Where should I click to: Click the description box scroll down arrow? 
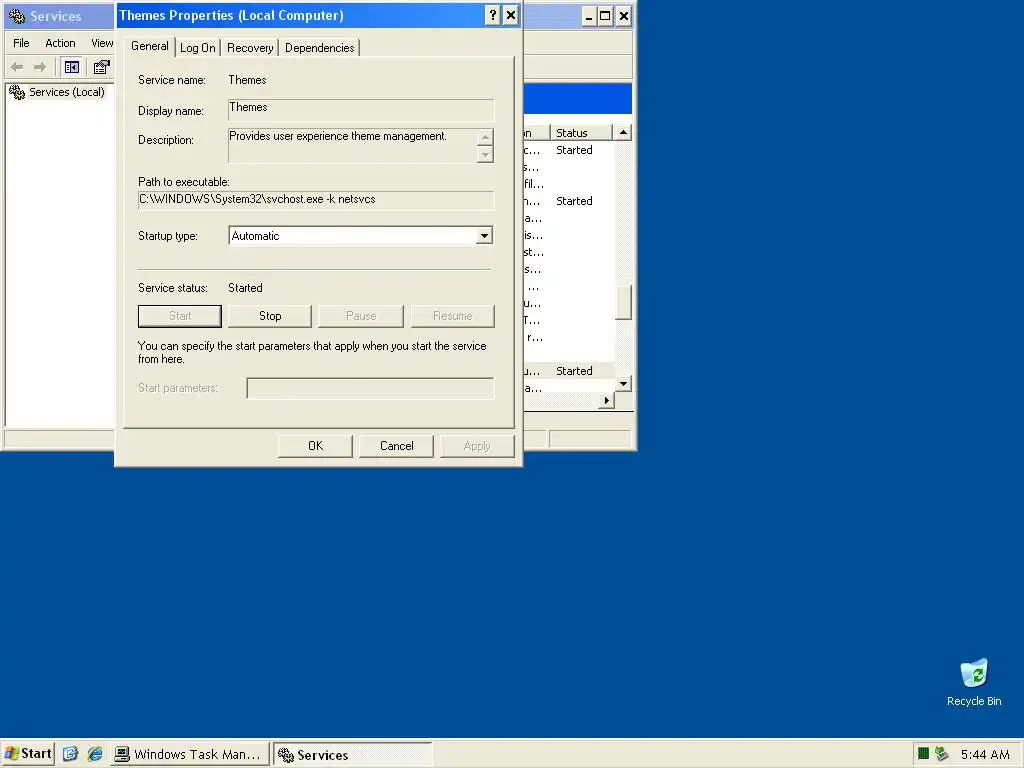coord(485,154)
